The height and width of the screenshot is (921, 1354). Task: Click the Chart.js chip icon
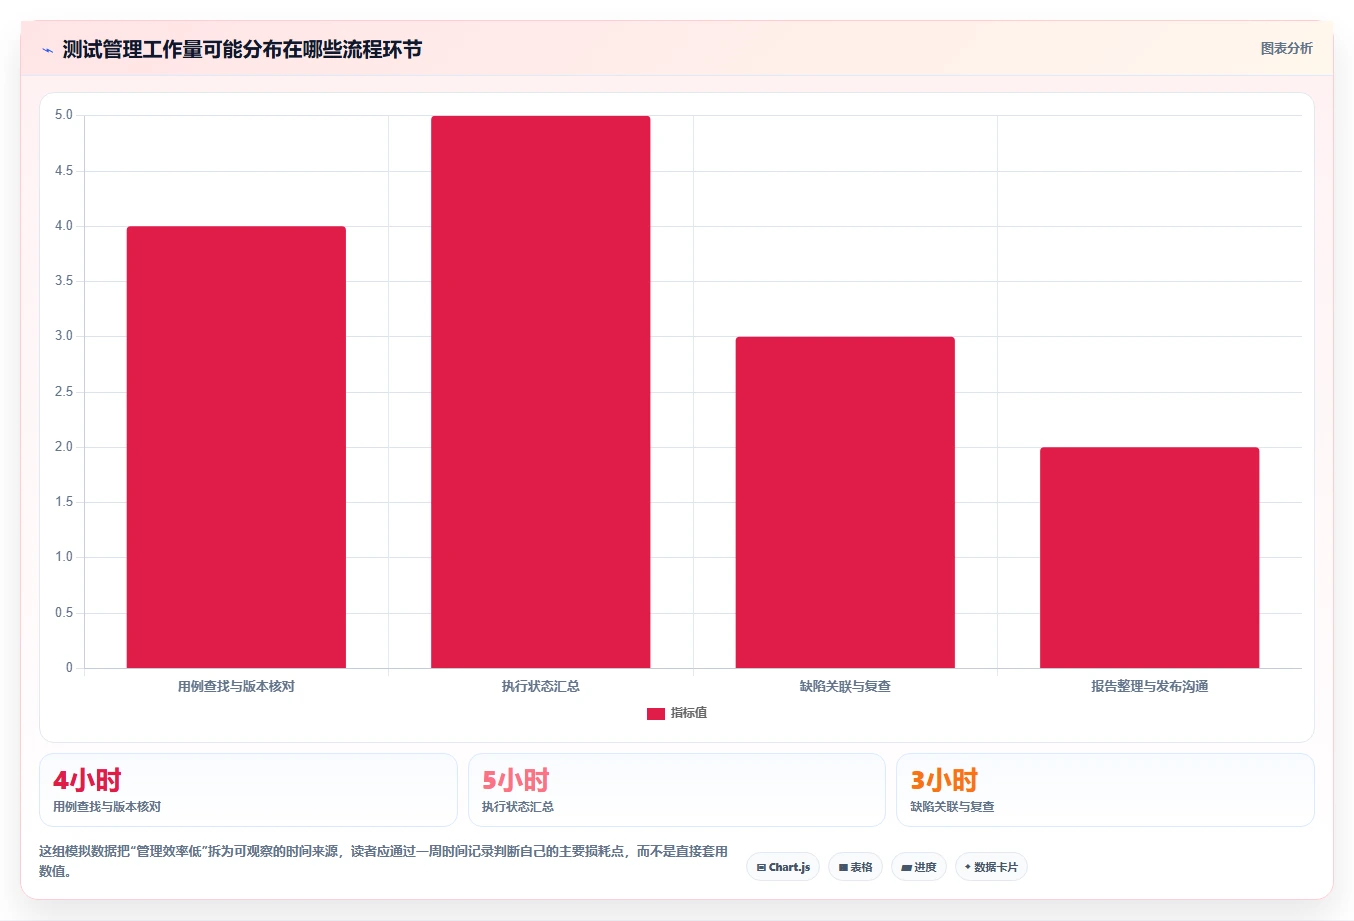(761, 868)
